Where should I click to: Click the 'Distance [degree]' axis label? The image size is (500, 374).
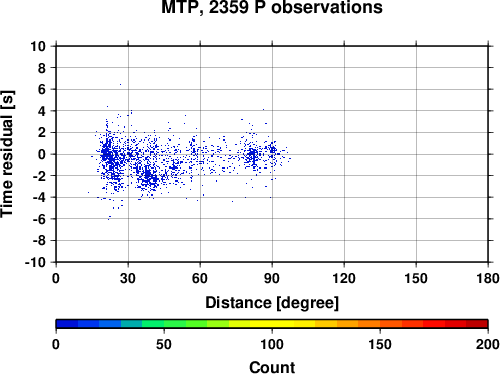pos(272,303)
